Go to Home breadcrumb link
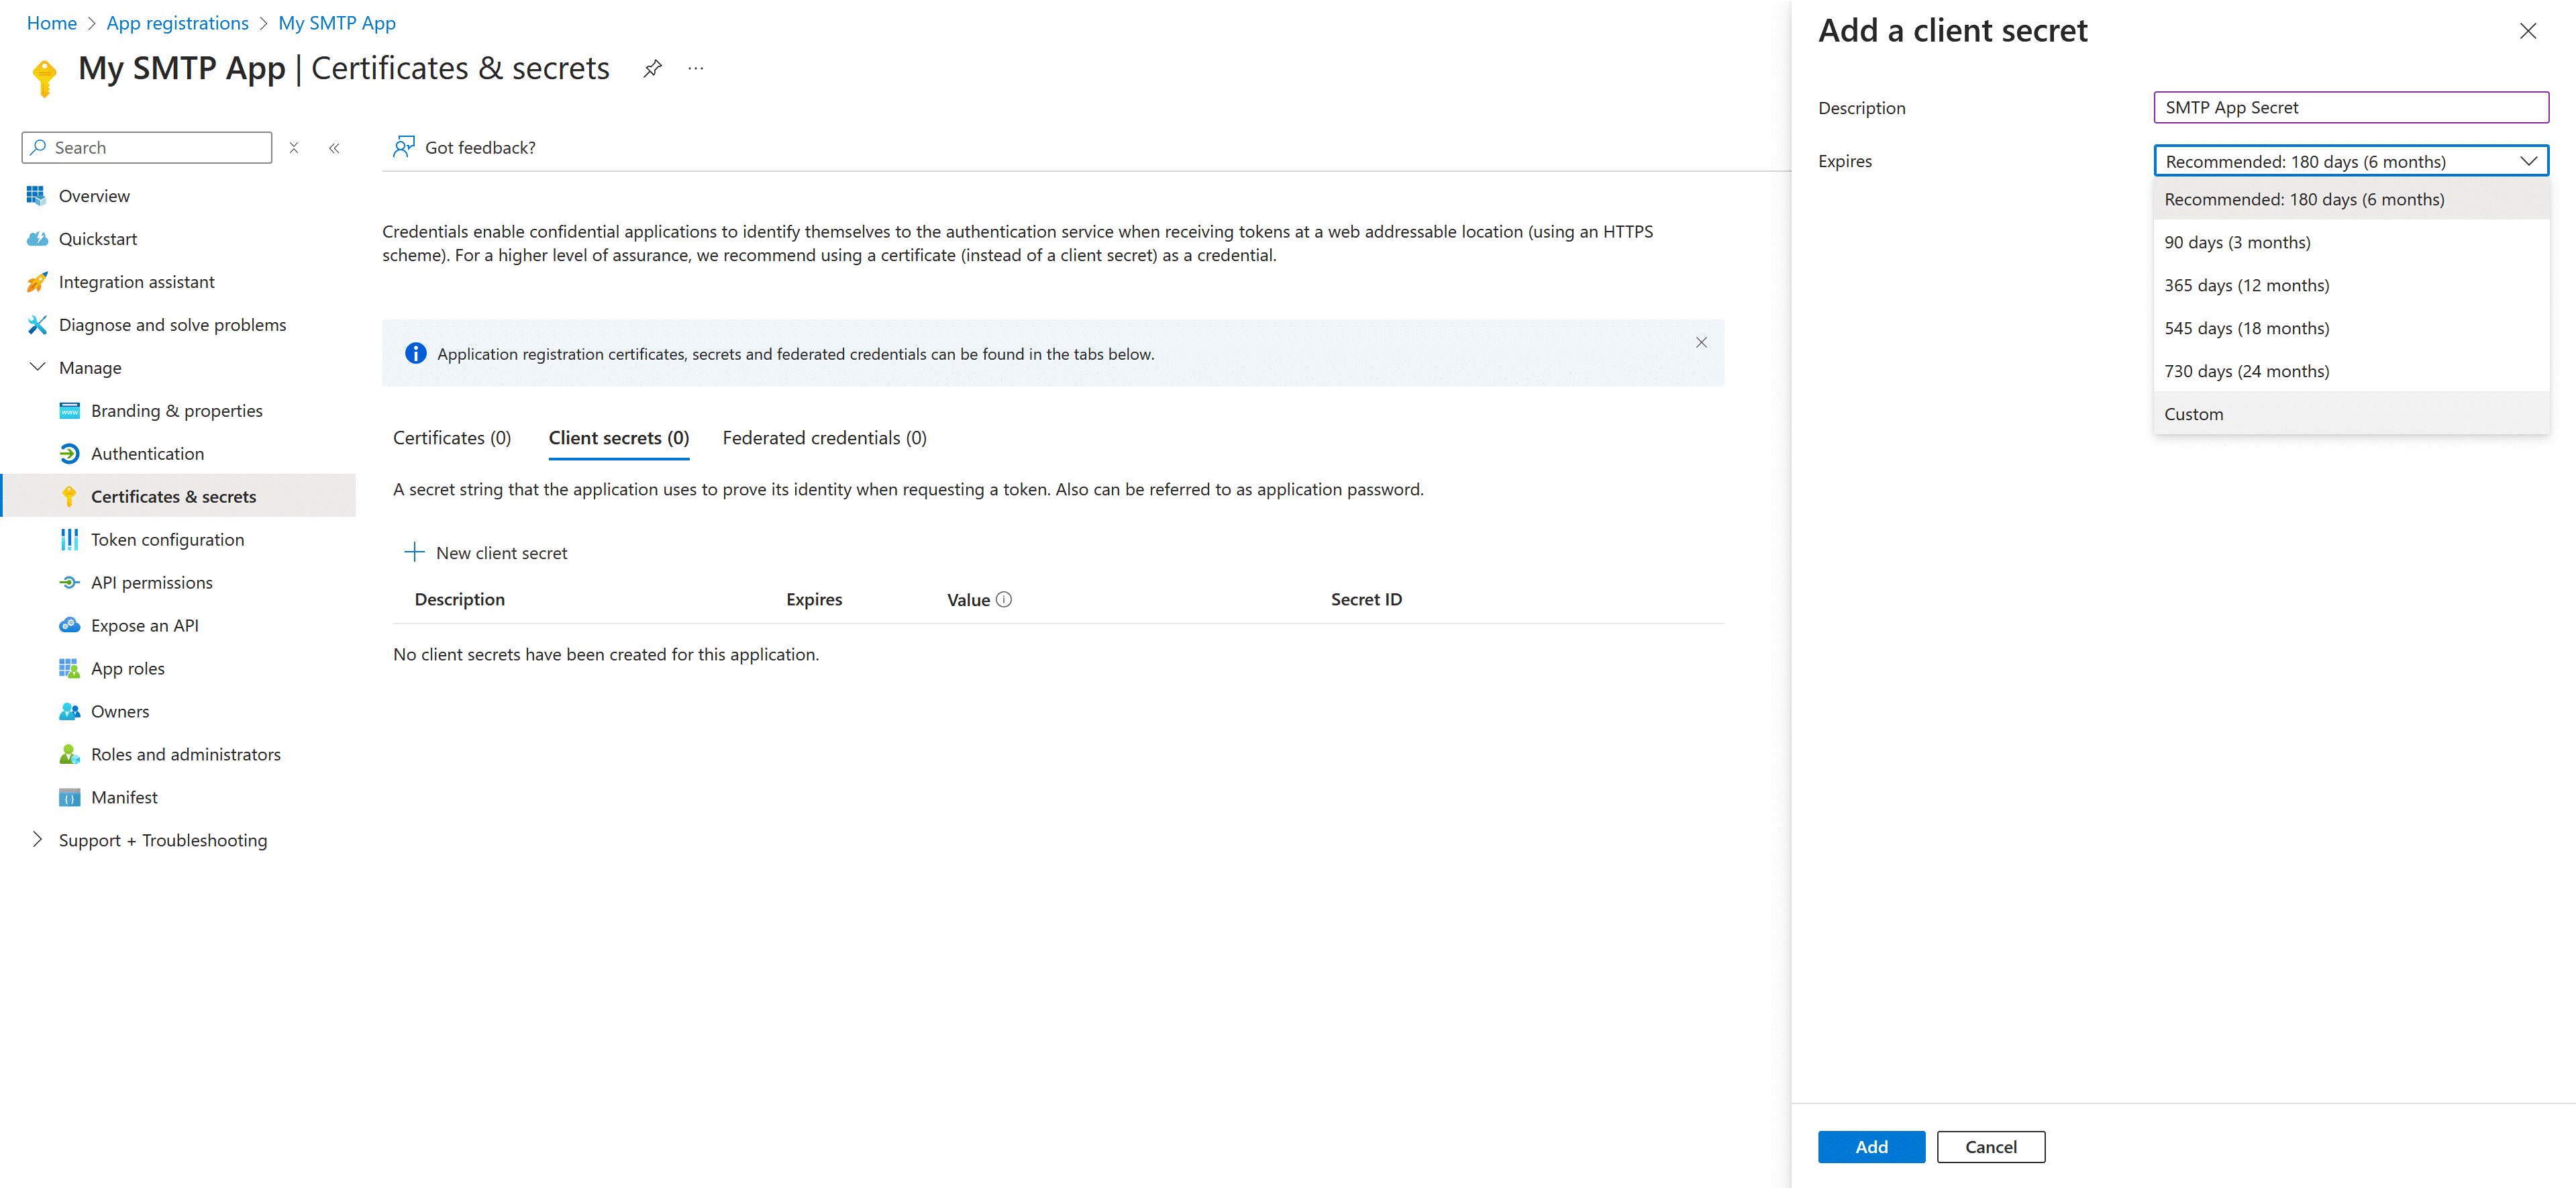Viewport: 2576px width, 1188px height. [x=52, y=23]
